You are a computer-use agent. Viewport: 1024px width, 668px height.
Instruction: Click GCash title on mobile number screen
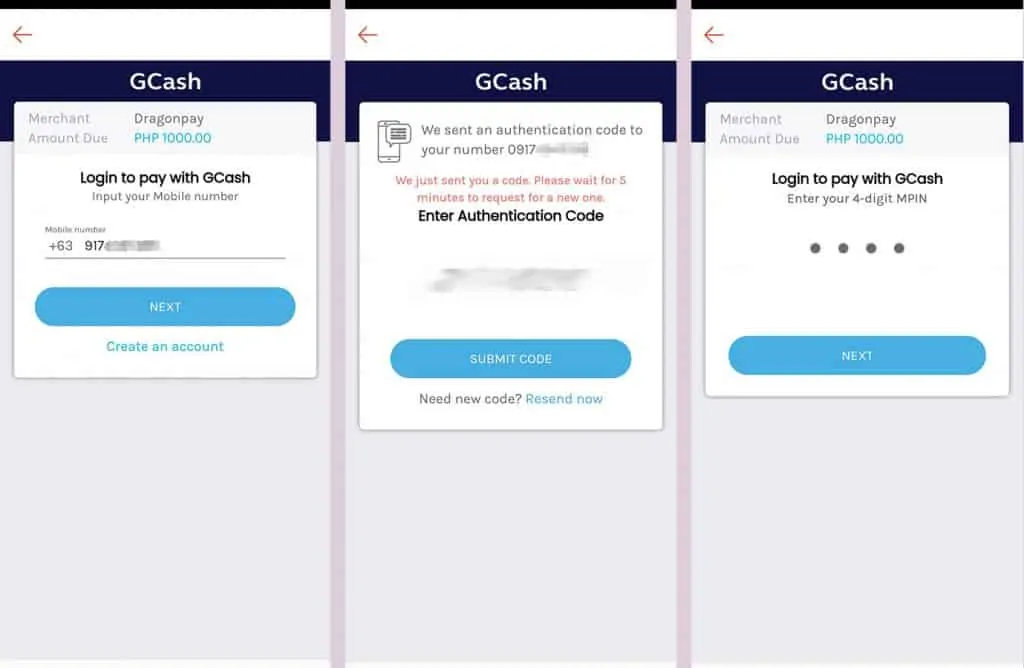[x=165, y=82]
